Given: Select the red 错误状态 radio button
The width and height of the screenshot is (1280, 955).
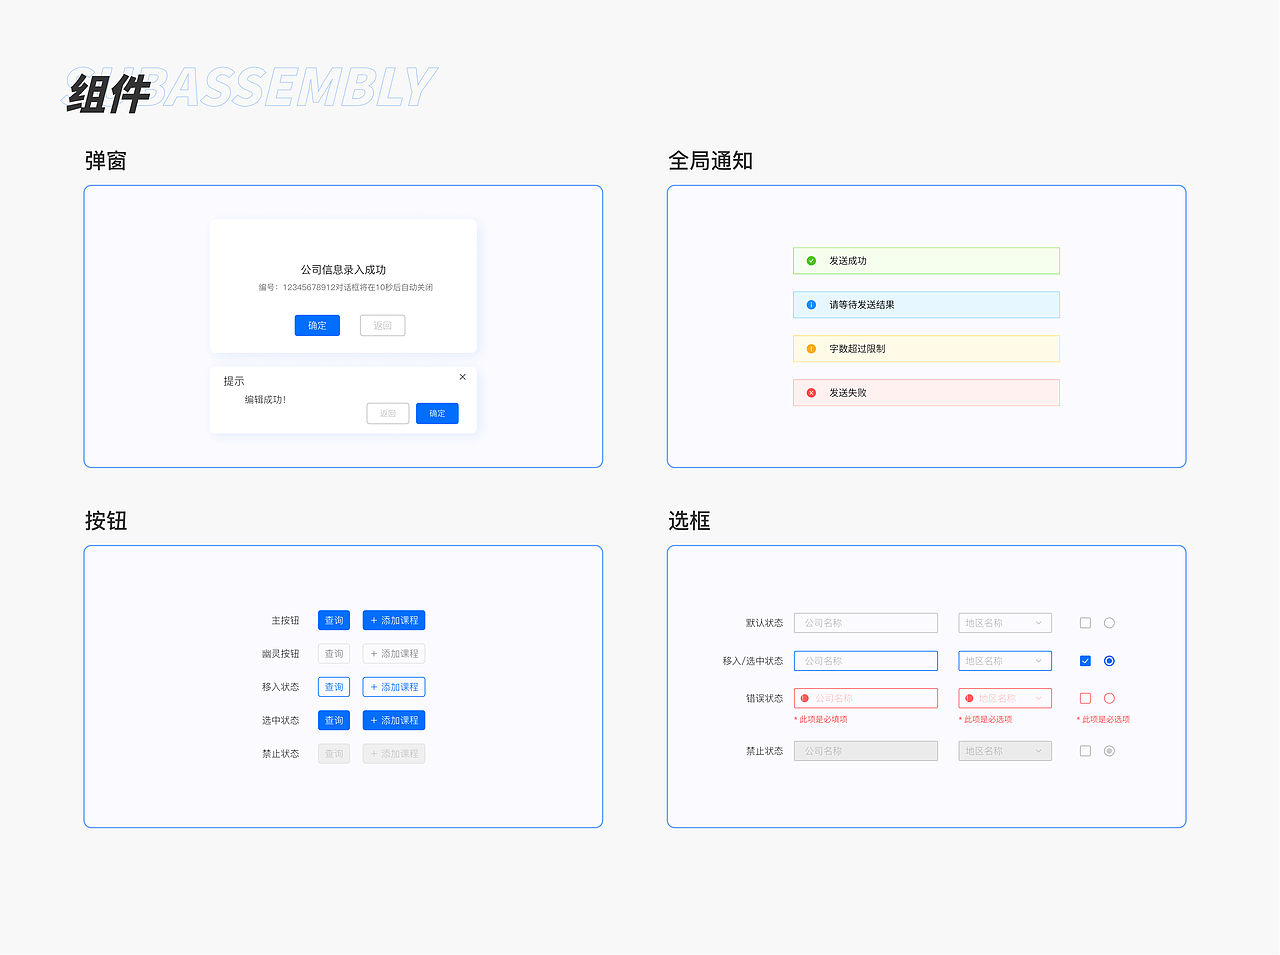Looking at the screenshot, I should pyautogui.click(x=1109, y=699).
